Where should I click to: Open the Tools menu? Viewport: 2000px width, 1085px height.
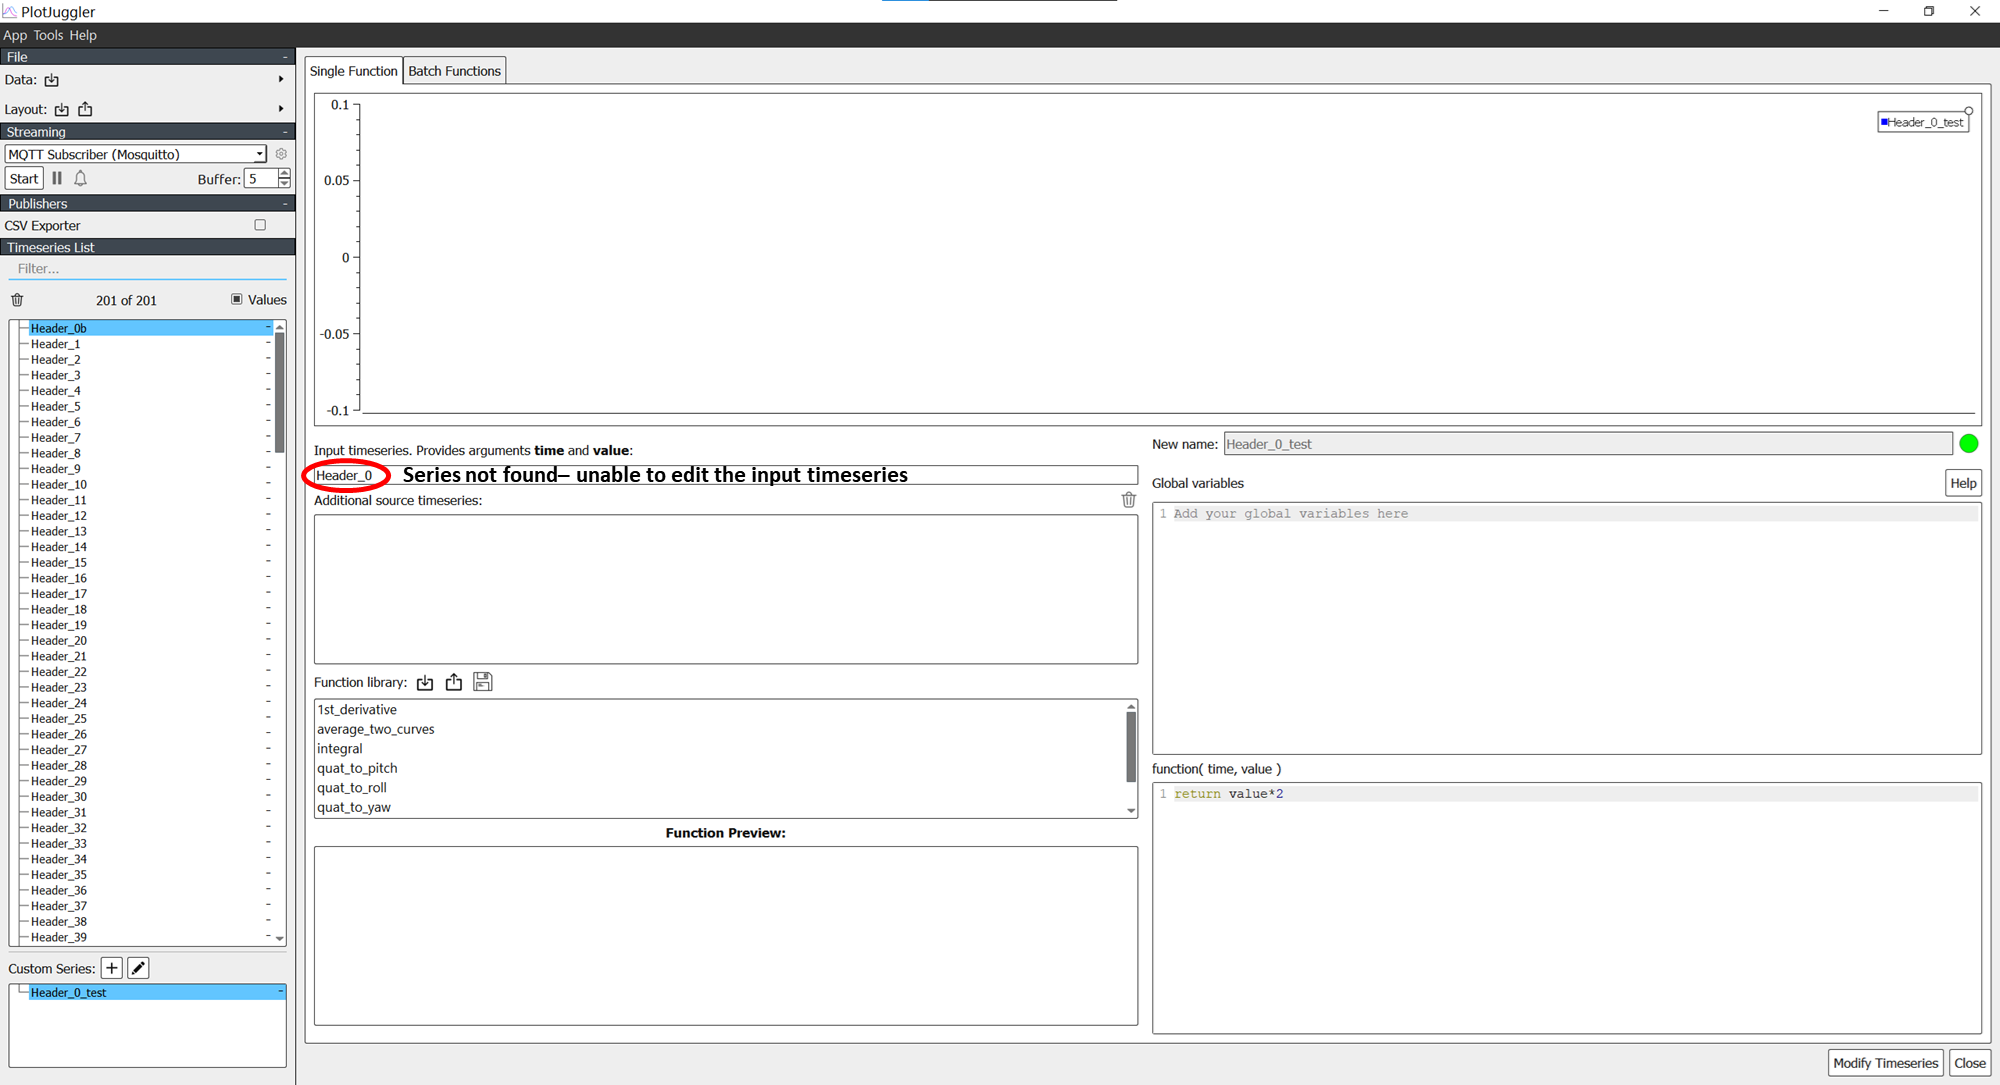coord(48,35)
